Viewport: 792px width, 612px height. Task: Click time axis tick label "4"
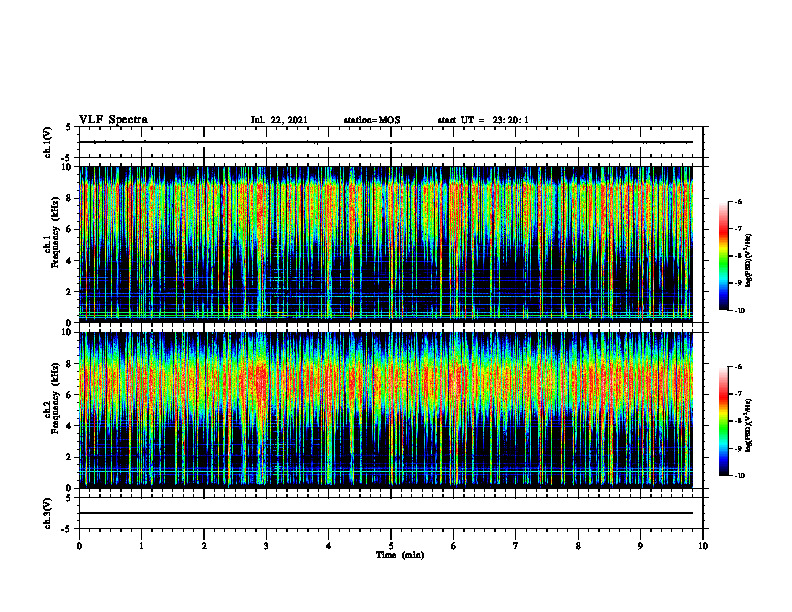click(329, 546)
